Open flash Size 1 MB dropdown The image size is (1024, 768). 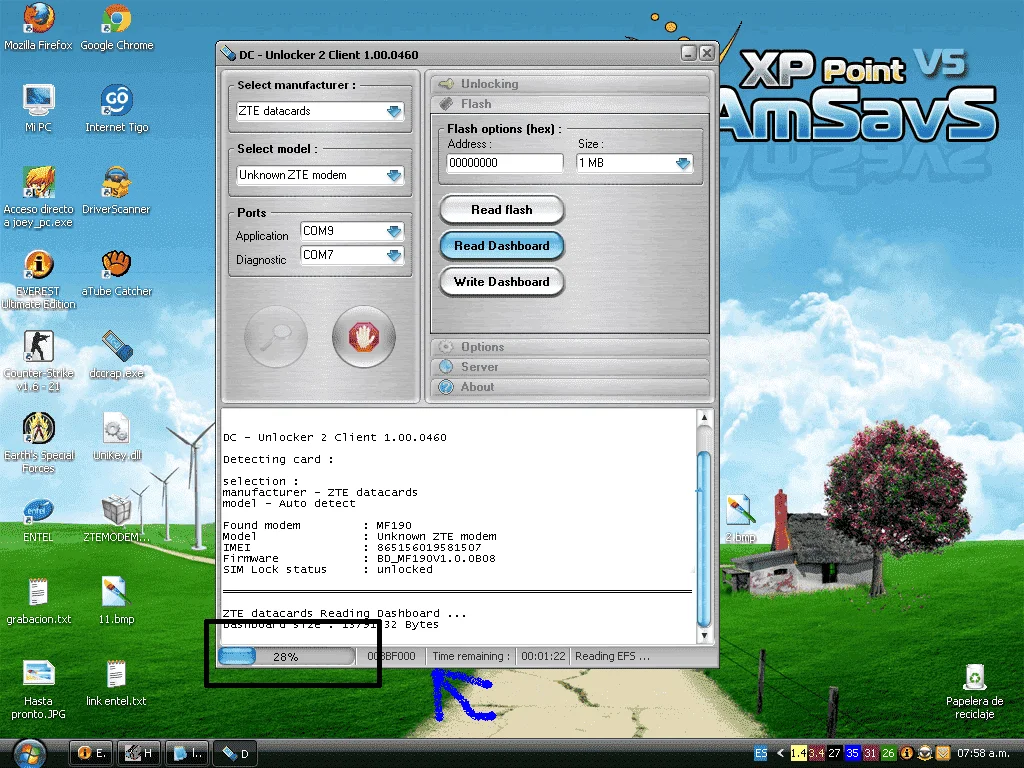tap(634, 163)
